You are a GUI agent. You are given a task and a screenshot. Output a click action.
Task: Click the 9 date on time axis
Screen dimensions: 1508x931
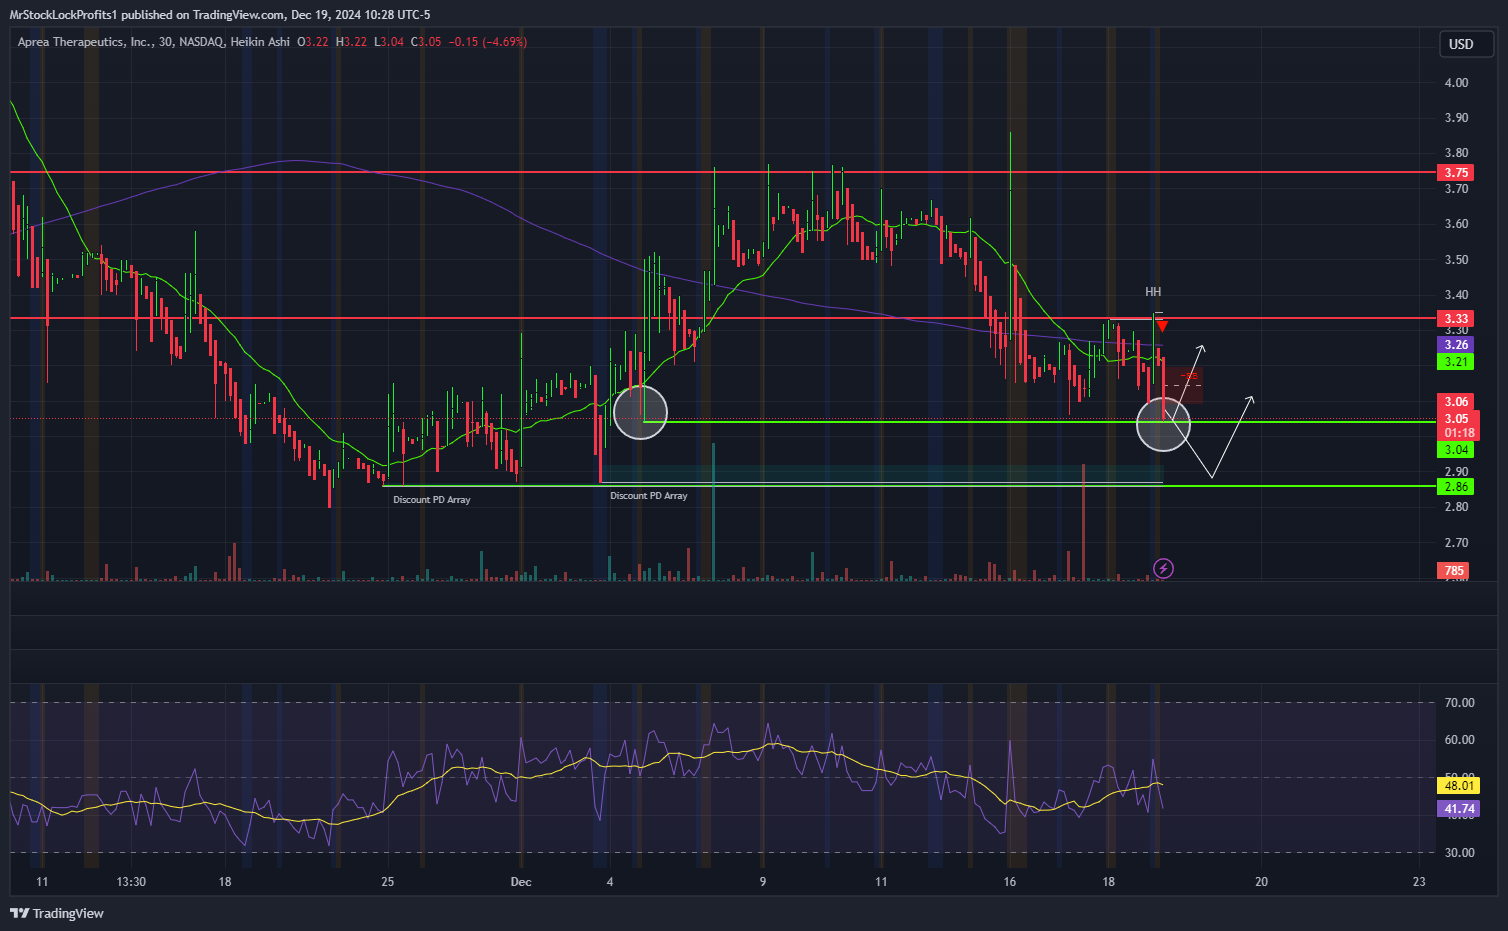pyautogui.click(x=763, y=882)
